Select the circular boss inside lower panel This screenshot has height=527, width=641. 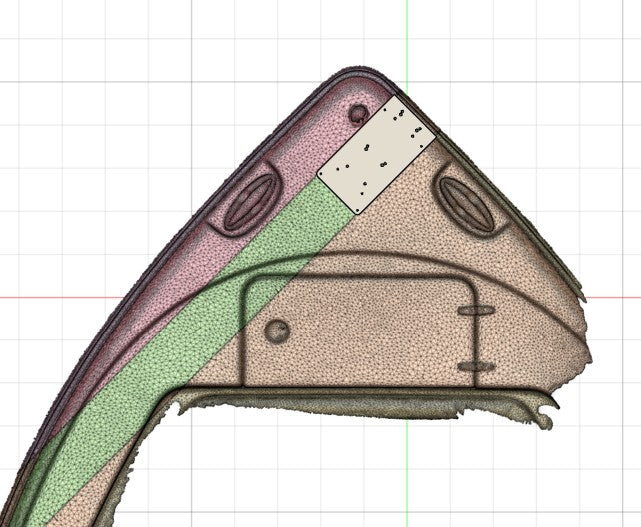coord(277,330)
